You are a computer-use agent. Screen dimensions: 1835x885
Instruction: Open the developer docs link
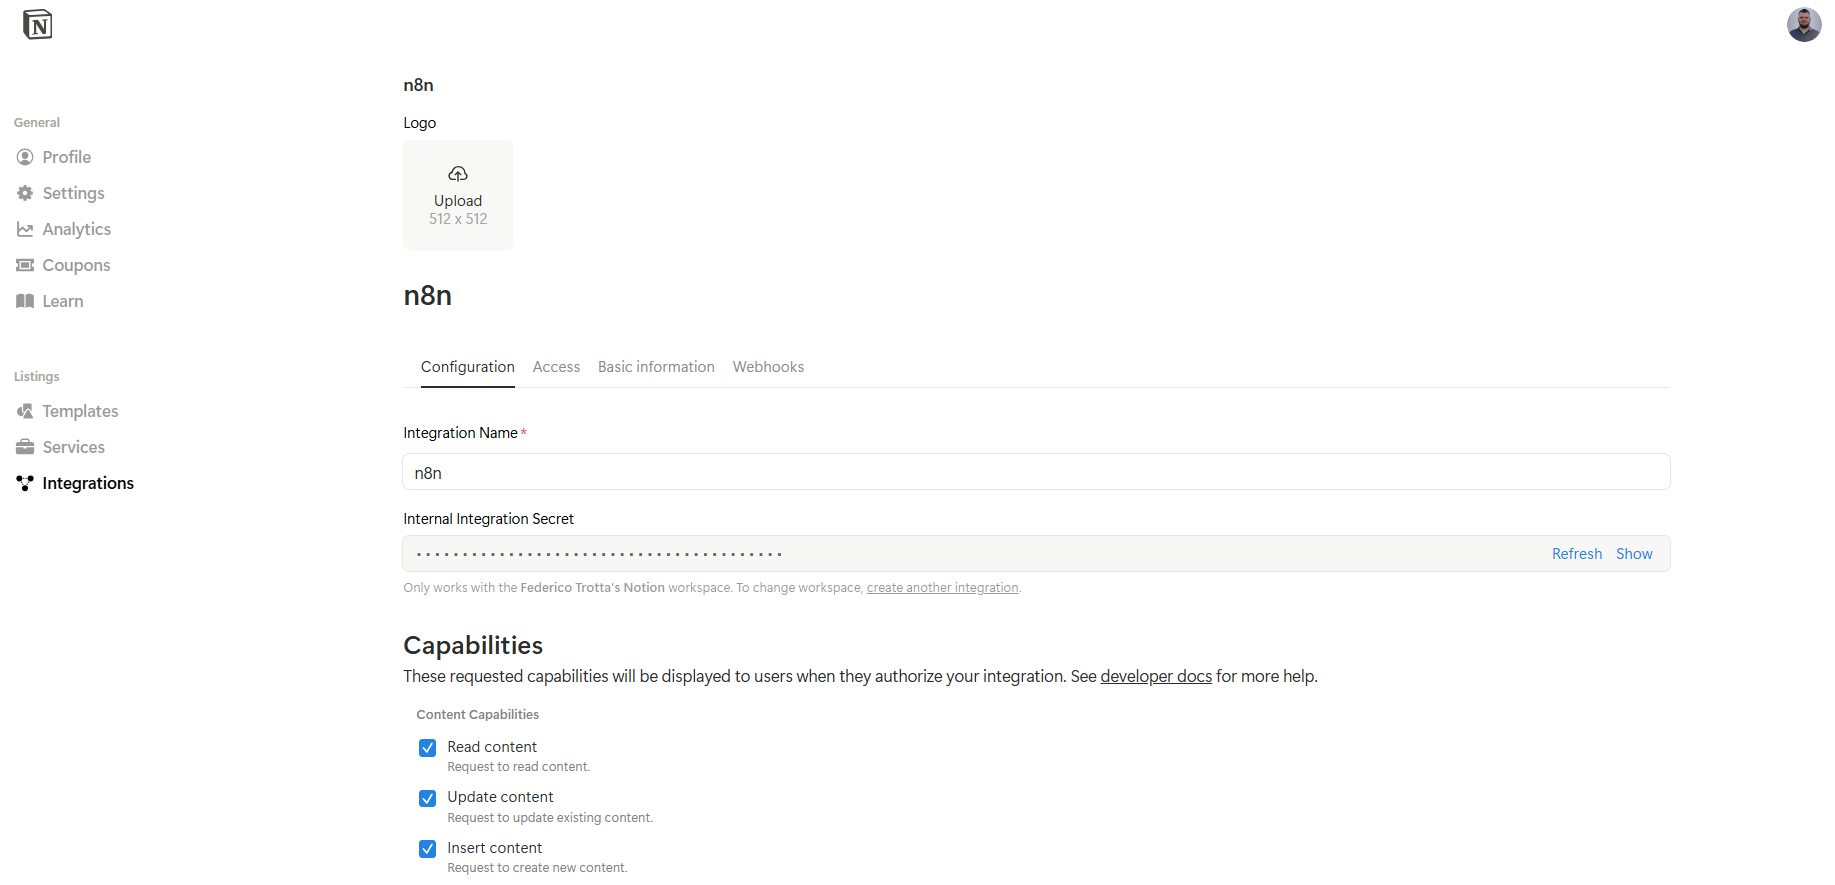pos(1156,676)
